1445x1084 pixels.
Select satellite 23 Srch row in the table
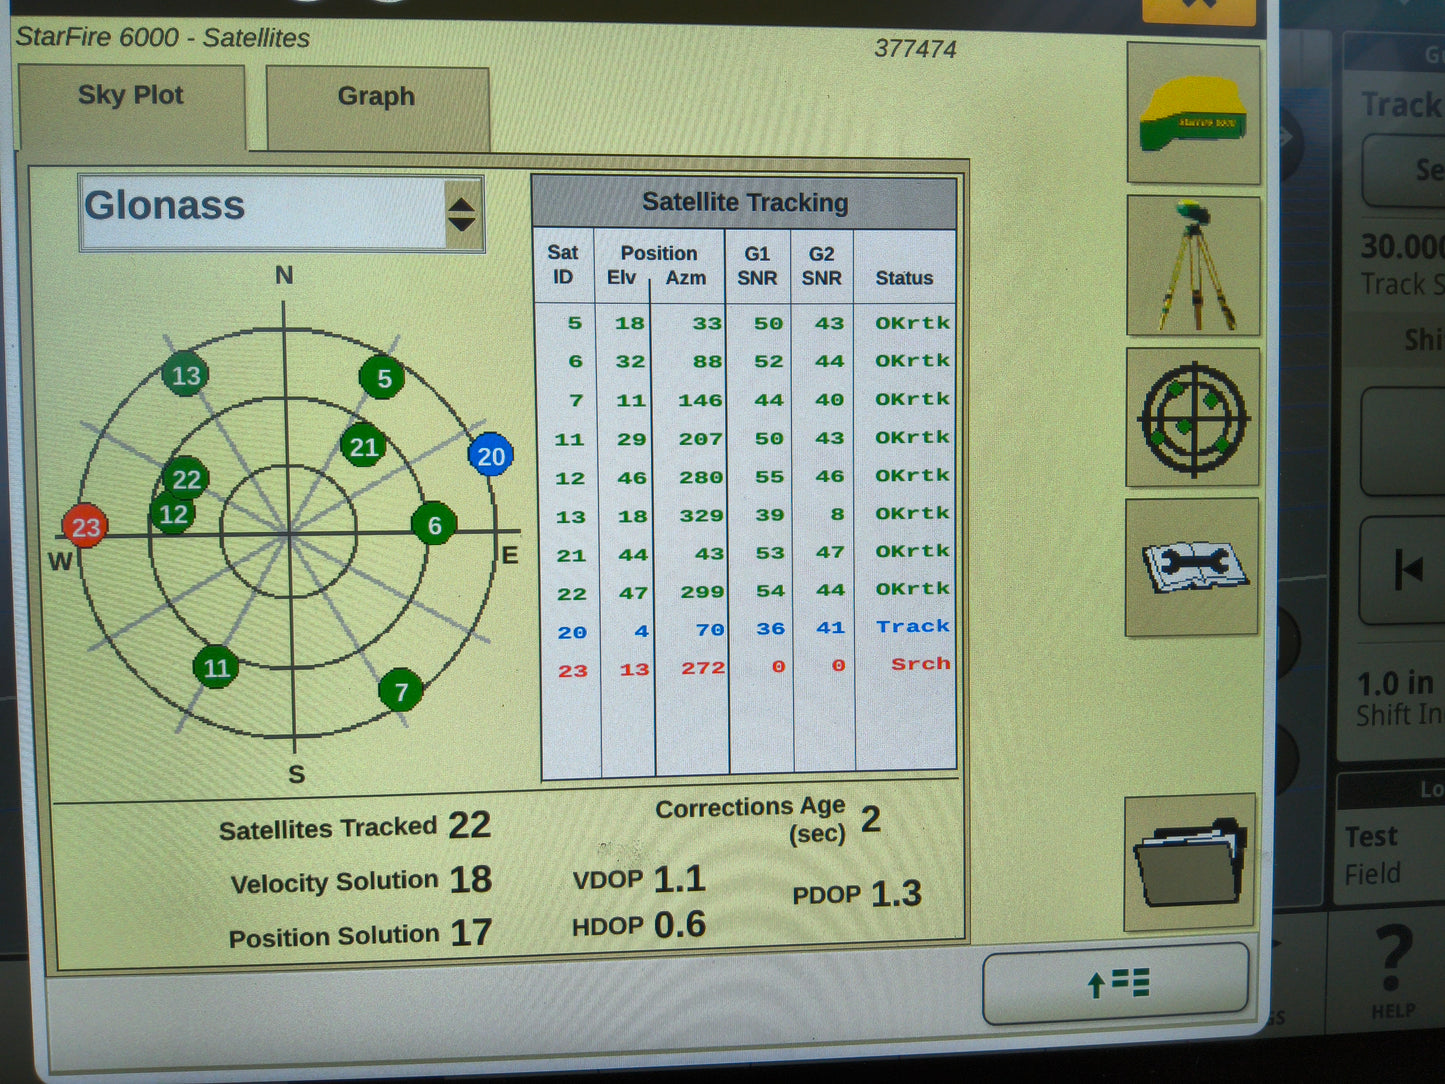coord(745,667)
